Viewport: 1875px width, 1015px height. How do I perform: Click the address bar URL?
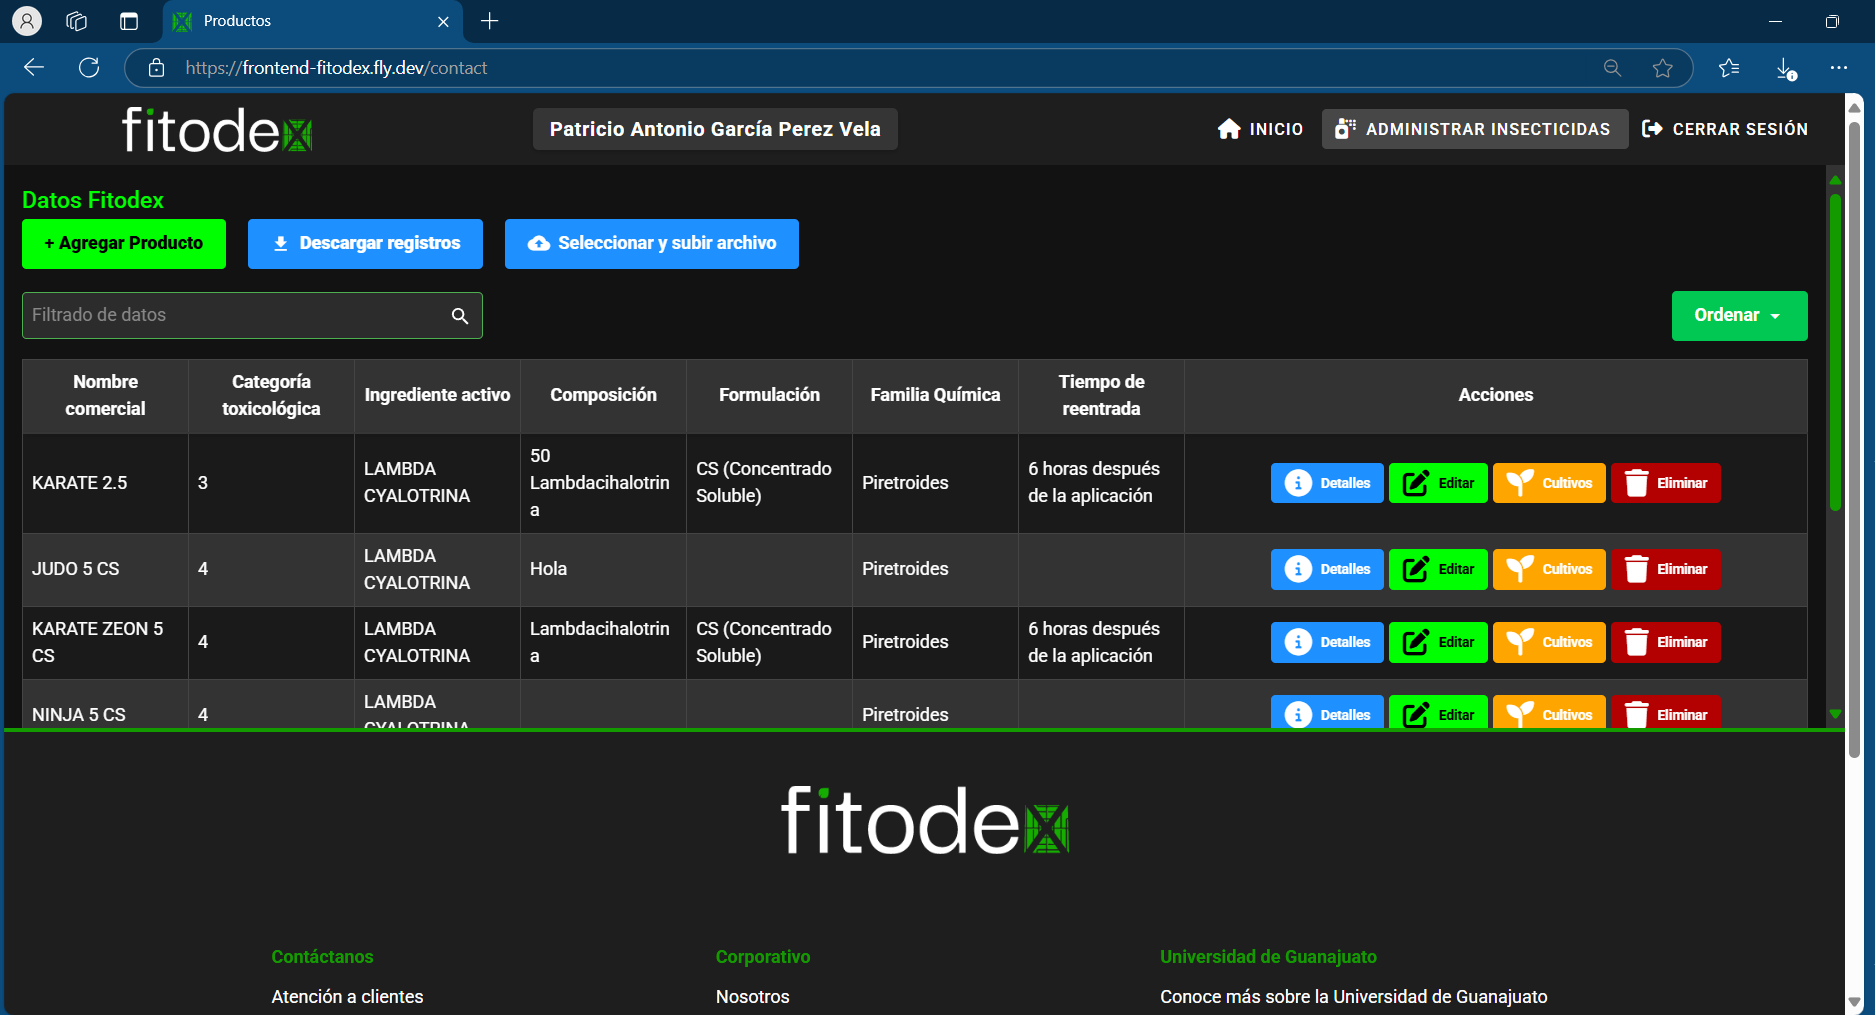[x=336, y=68]
